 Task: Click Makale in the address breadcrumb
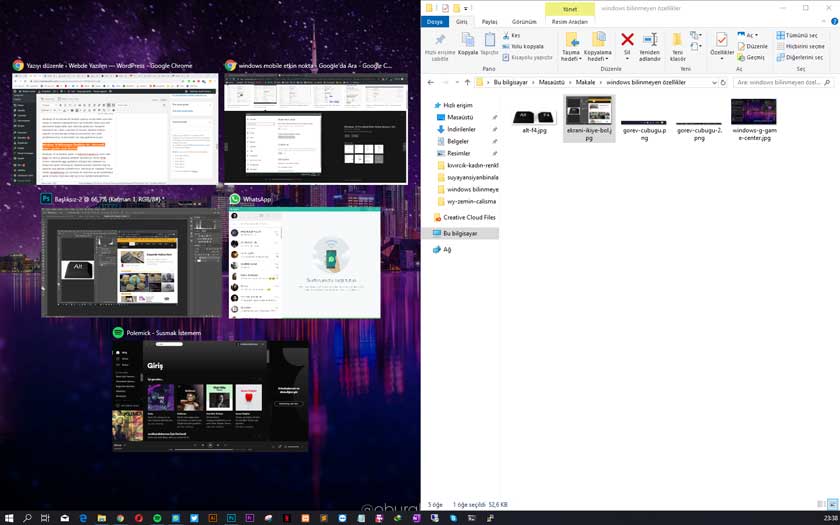pos(586,82)
